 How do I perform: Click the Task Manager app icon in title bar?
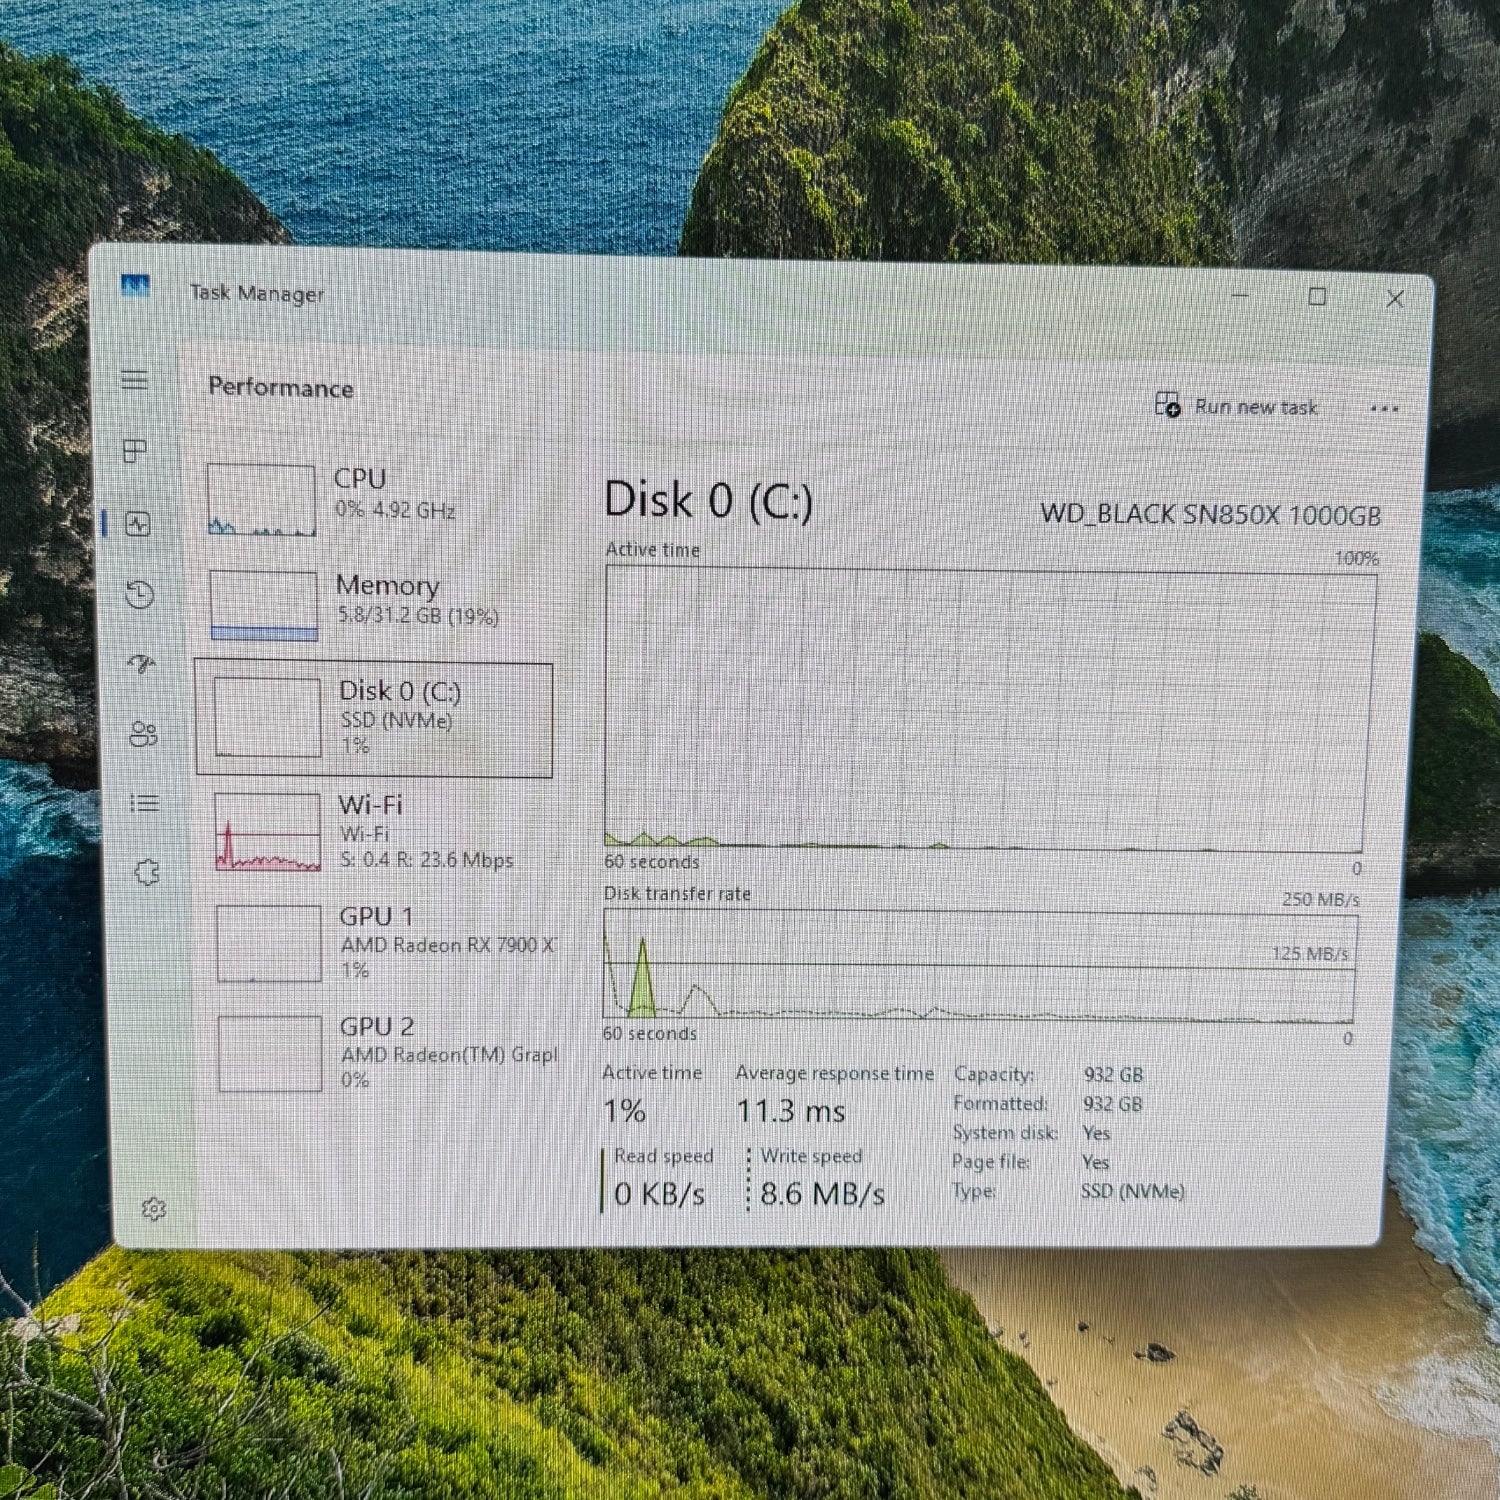click(x=135, y=287)
